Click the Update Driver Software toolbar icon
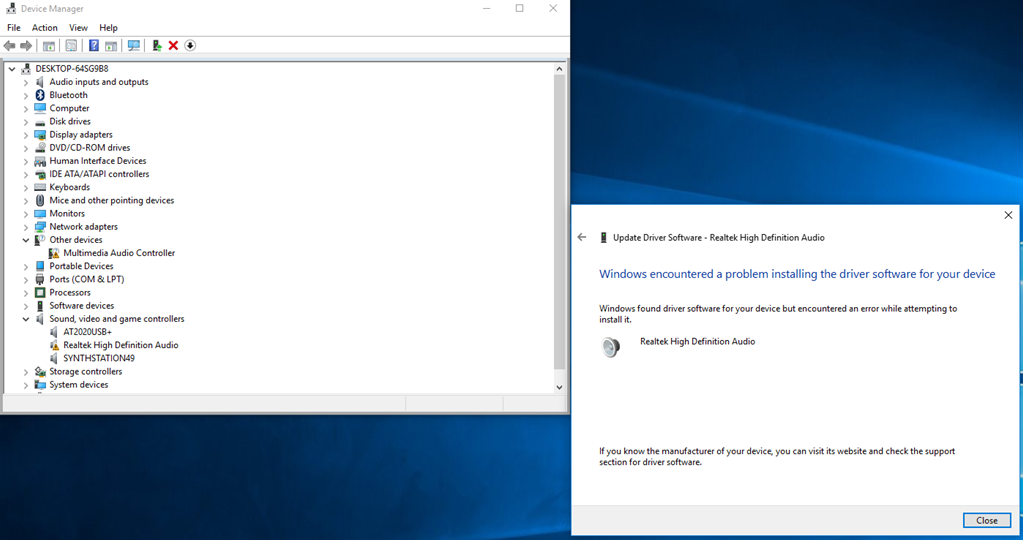Viewport: 1024px width, 540px height. [157, 46]
